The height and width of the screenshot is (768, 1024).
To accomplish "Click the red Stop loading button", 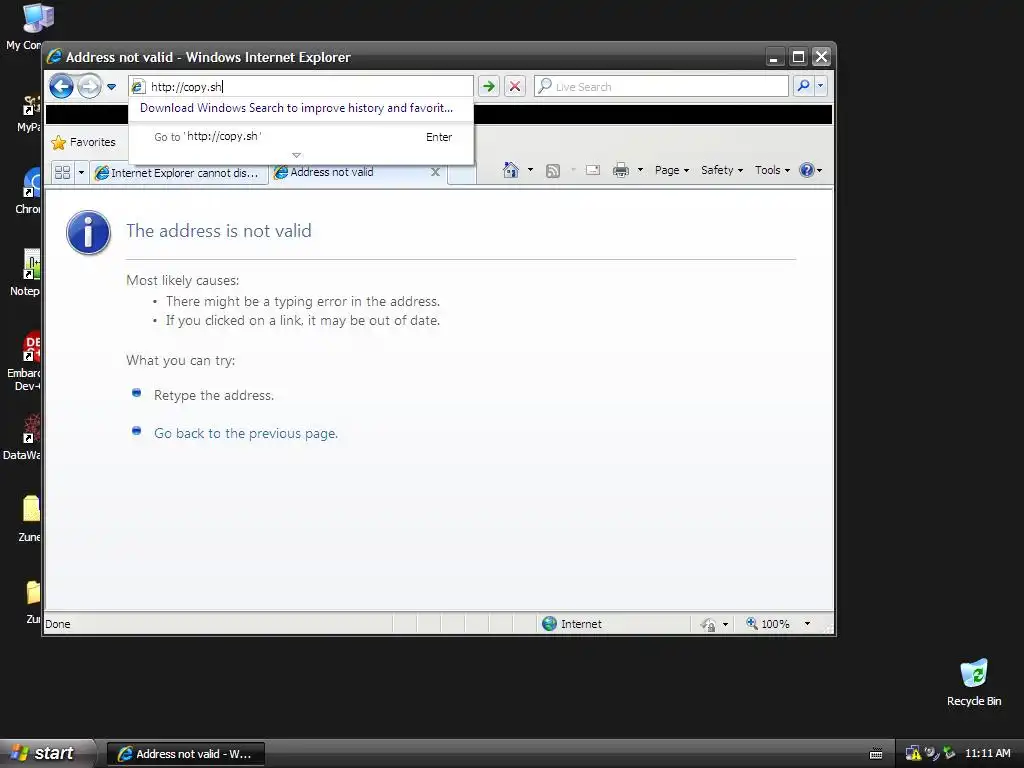I will tap(515, 86).
